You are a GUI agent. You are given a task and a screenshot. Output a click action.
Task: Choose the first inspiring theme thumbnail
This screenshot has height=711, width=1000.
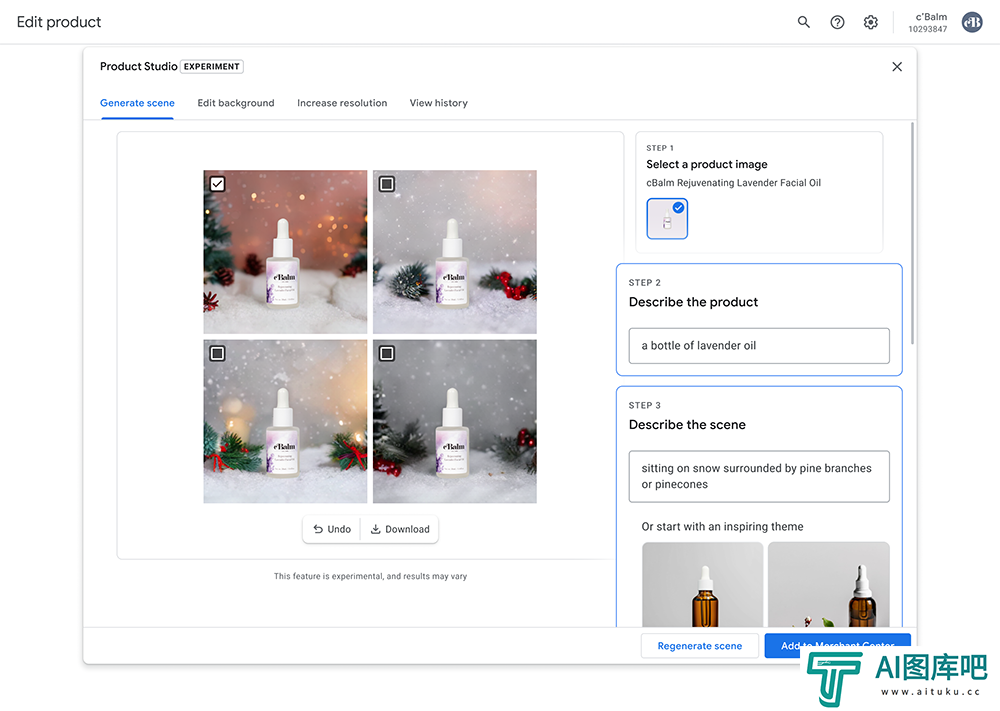tap(702, 584)
